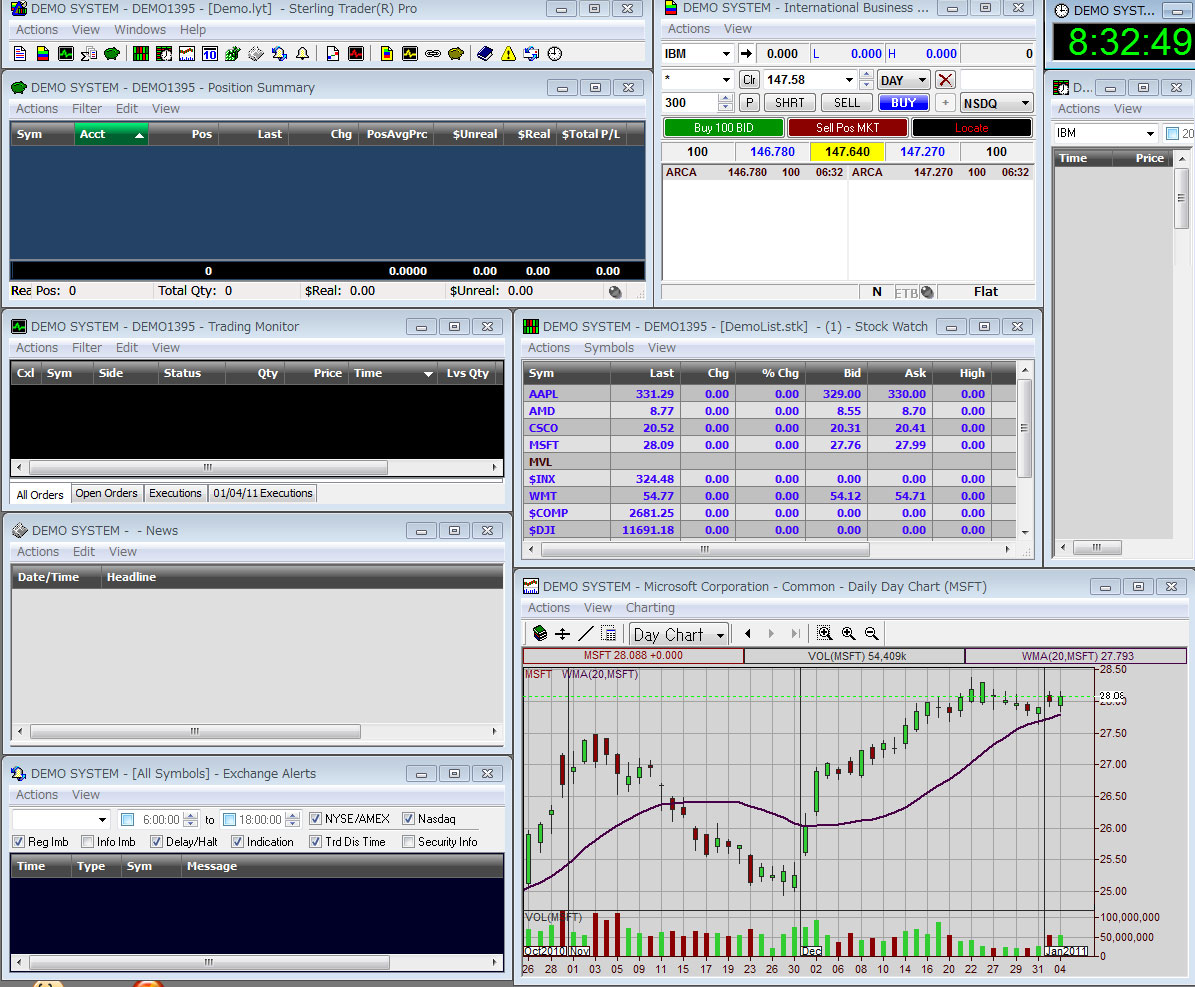Click the bell with blue arrows icon
This screenshot has width=1195, height=987.
point(280,53)
